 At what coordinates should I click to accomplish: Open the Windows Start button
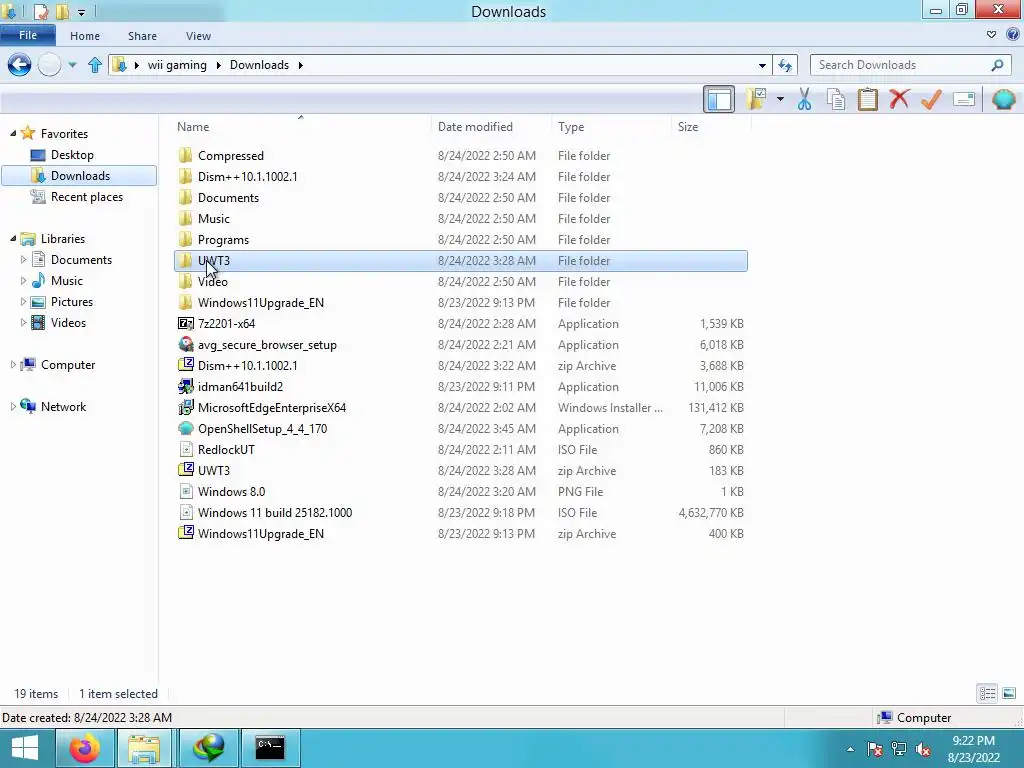click(x=25, y=748)
